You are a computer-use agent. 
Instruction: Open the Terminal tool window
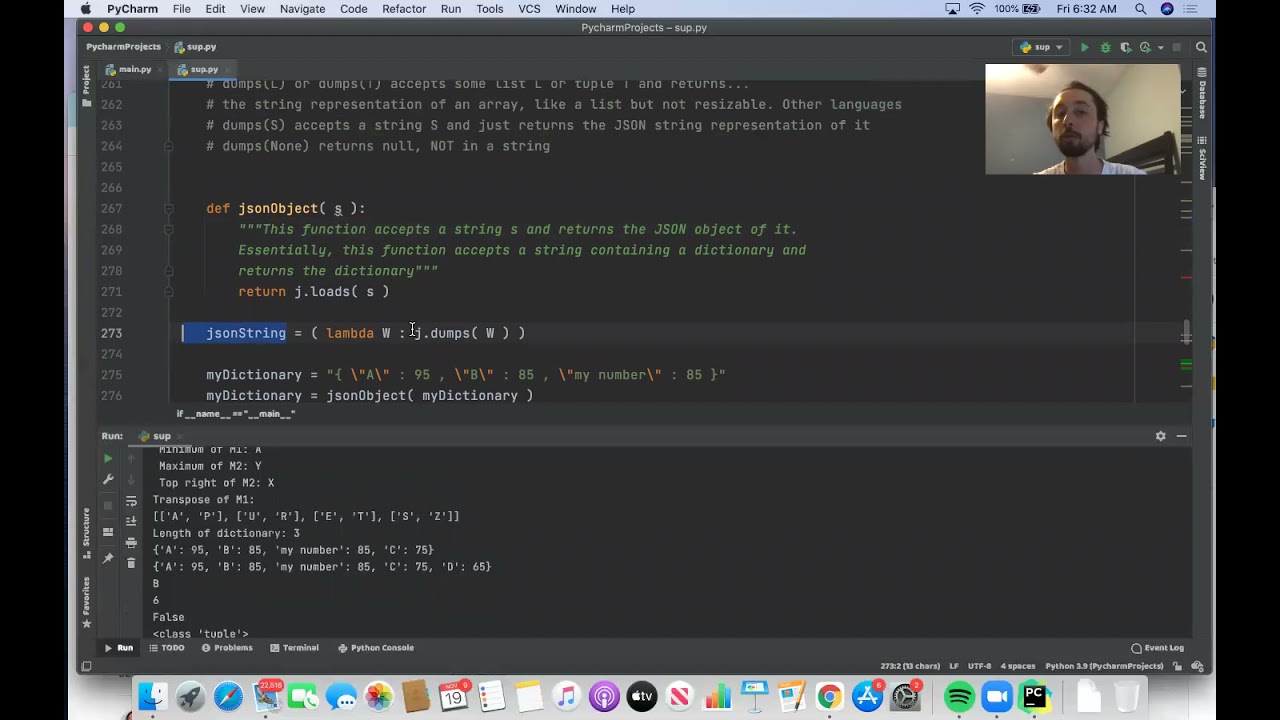pyautogui.click(x=294, y=648)
